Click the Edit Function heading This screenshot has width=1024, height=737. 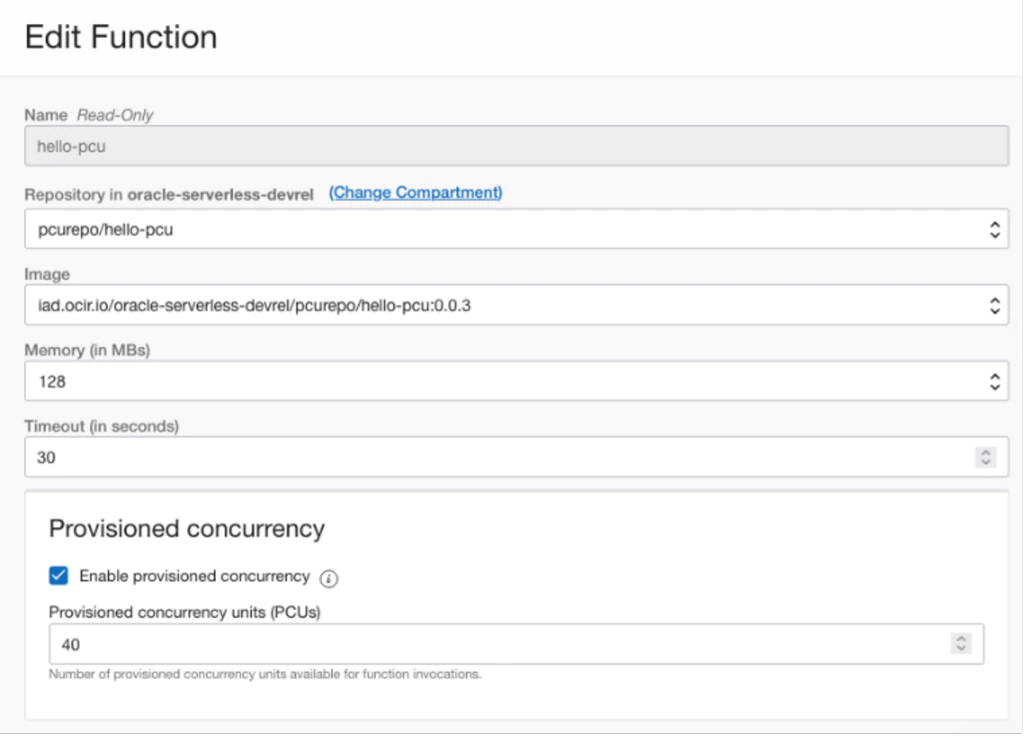coord(120,36)
